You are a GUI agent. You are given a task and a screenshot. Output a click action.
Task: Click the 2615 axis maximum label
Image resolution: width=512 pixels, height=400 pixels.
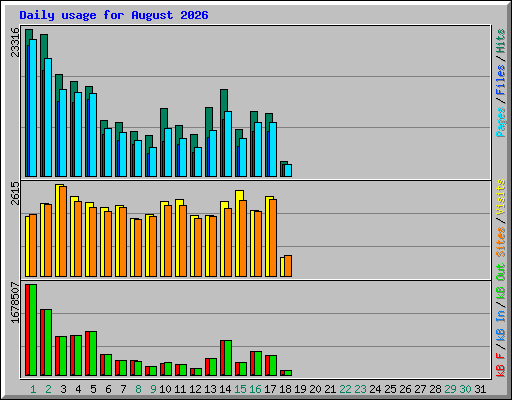coord(15,193)
